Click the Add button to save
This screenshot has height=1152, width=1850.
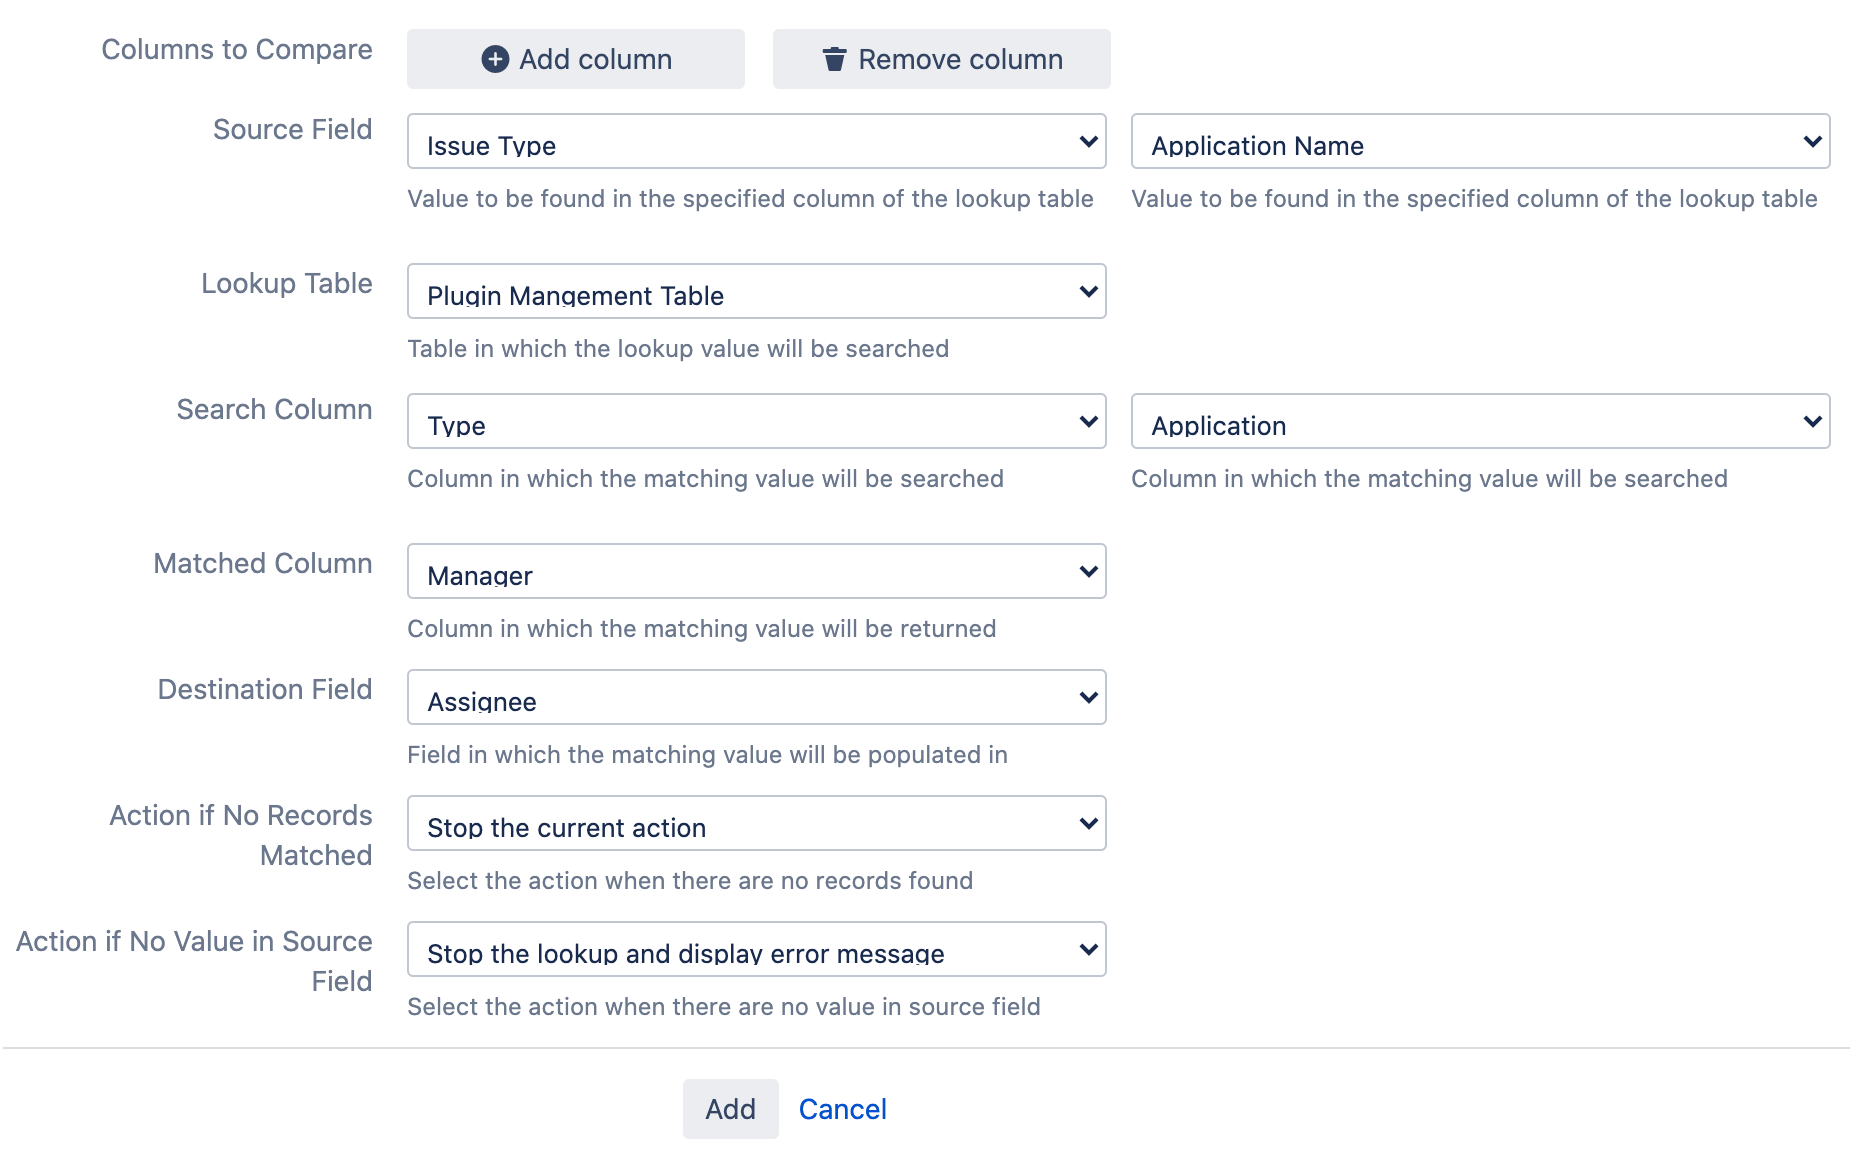click(730, 1108)
